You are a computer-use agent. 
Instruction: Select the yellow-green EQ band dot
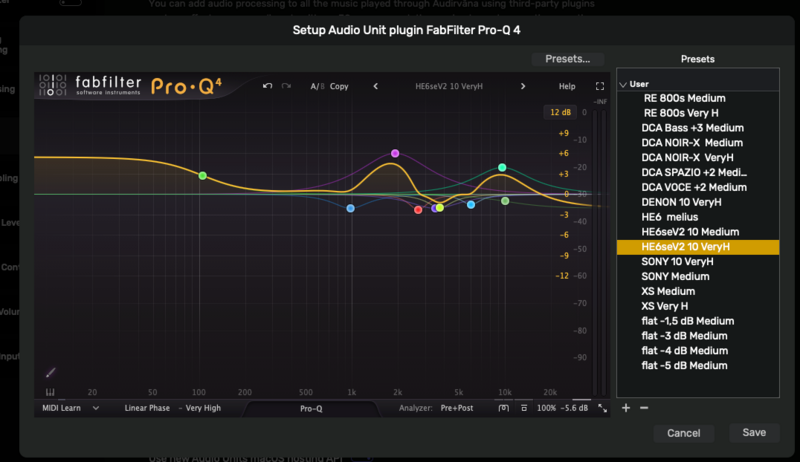click(x=440, y=208)
